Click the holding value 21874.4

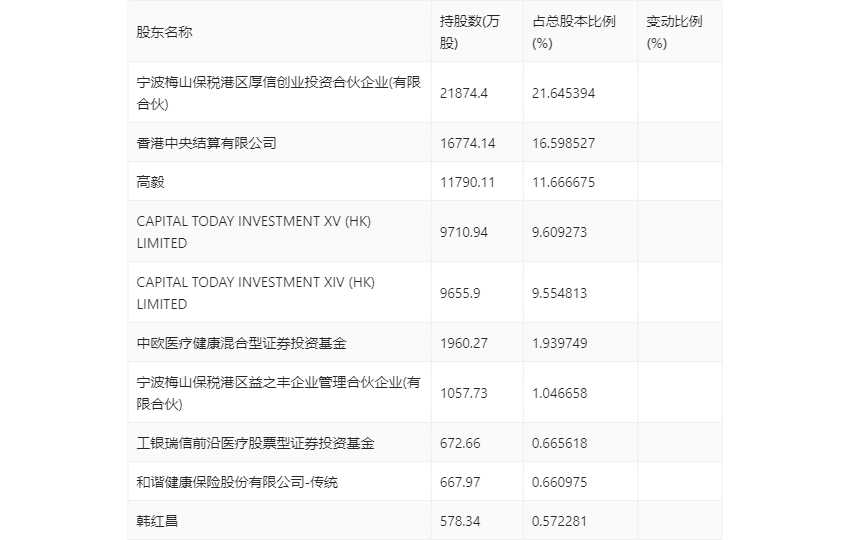pyautogui.click(x=463, y=93)
